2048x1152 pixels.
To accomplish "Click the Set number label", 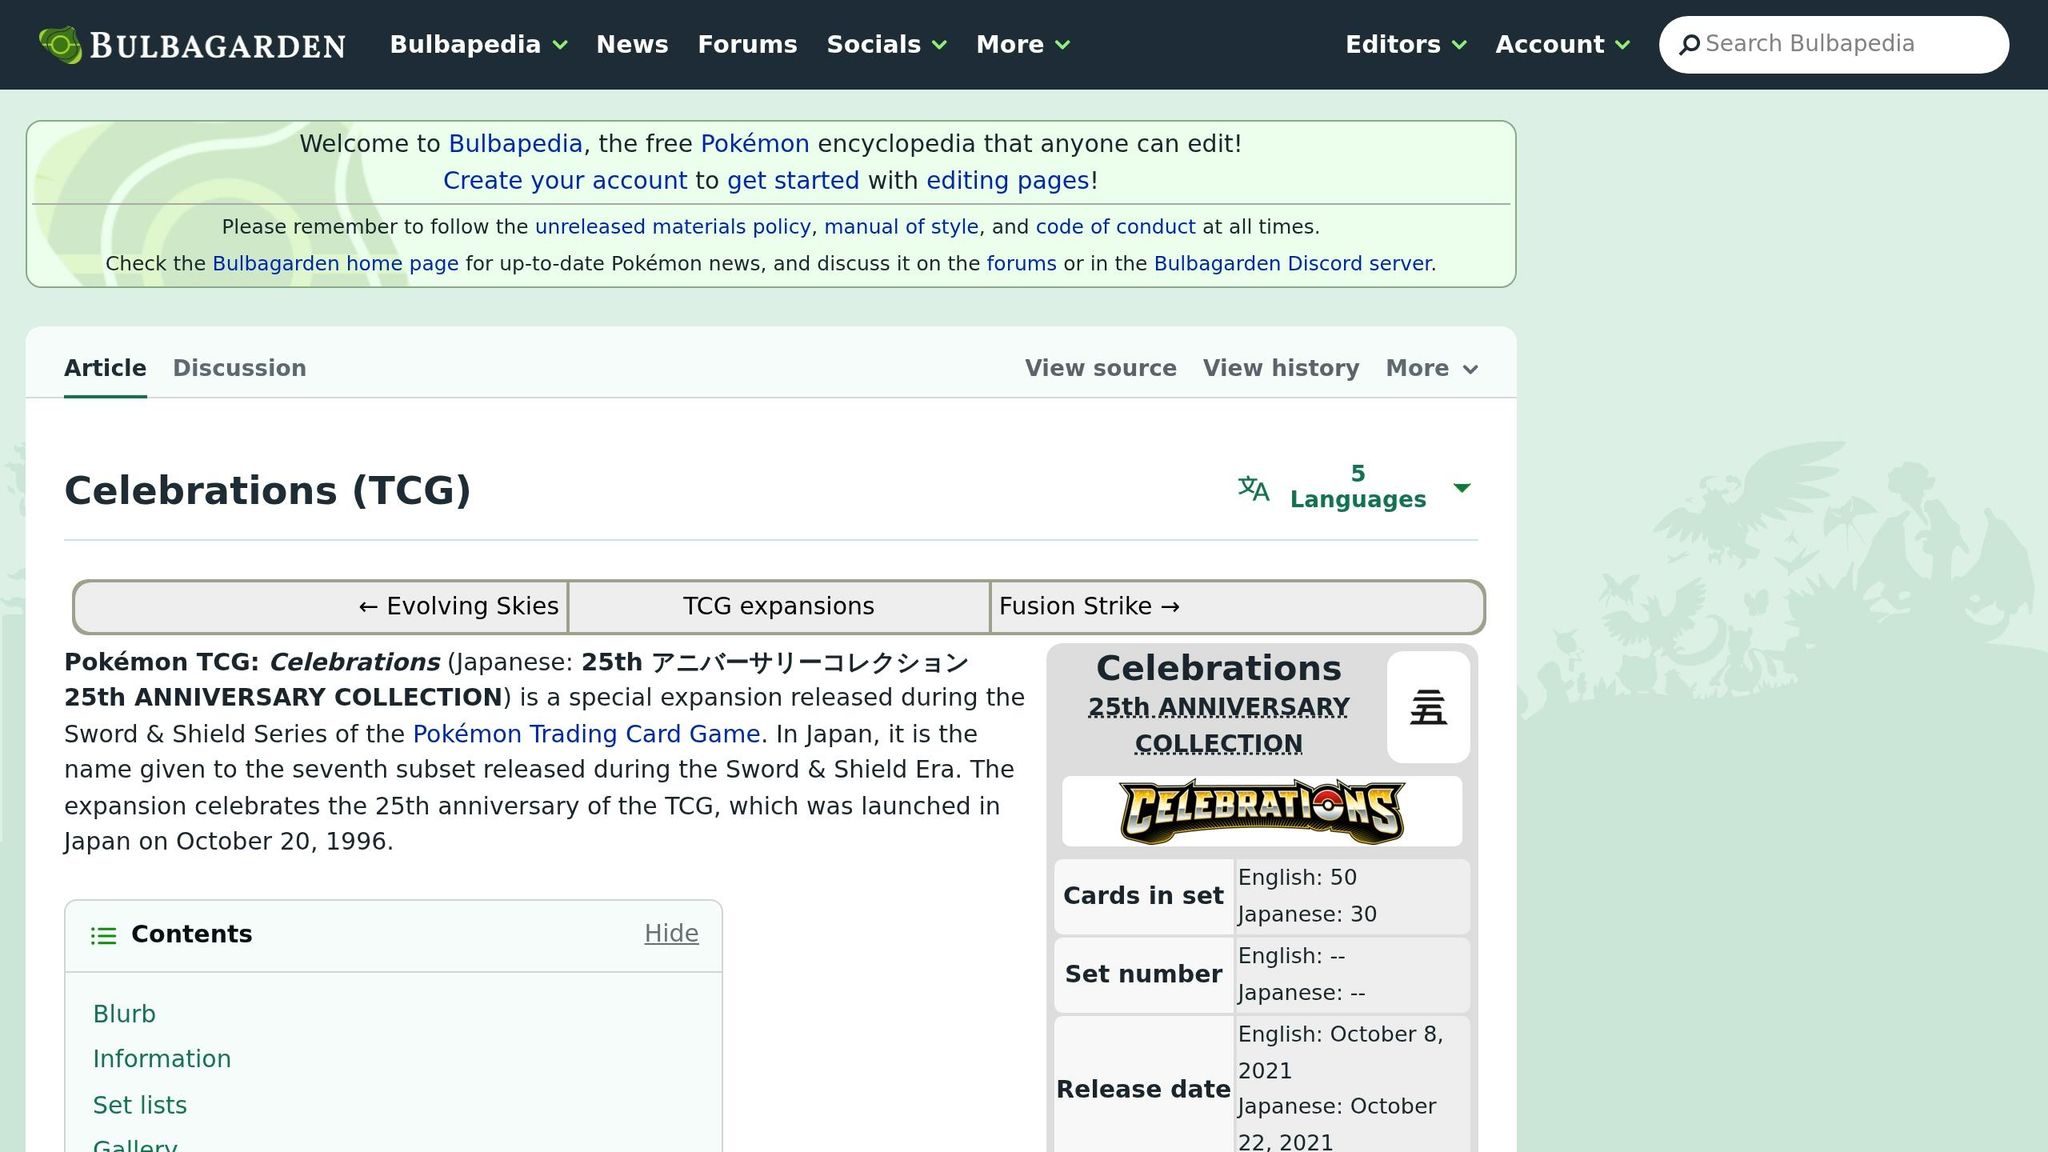I will (x=1143, y=974).
